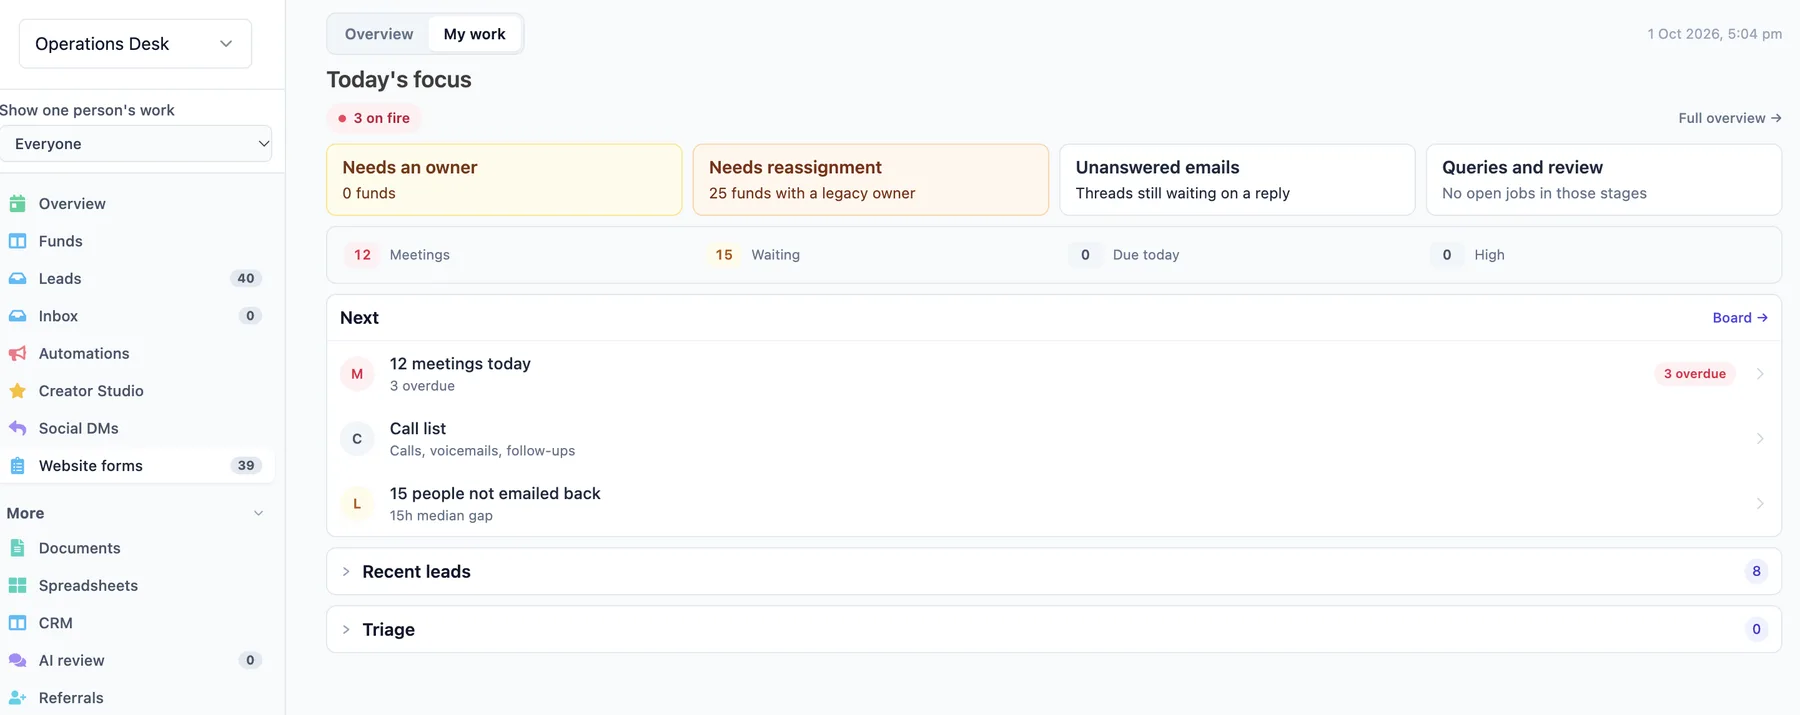Screen dimensions: 1800x715
Task: Open the Needs reassignment card
Action: pyautogui.click(x=871, y=180)
